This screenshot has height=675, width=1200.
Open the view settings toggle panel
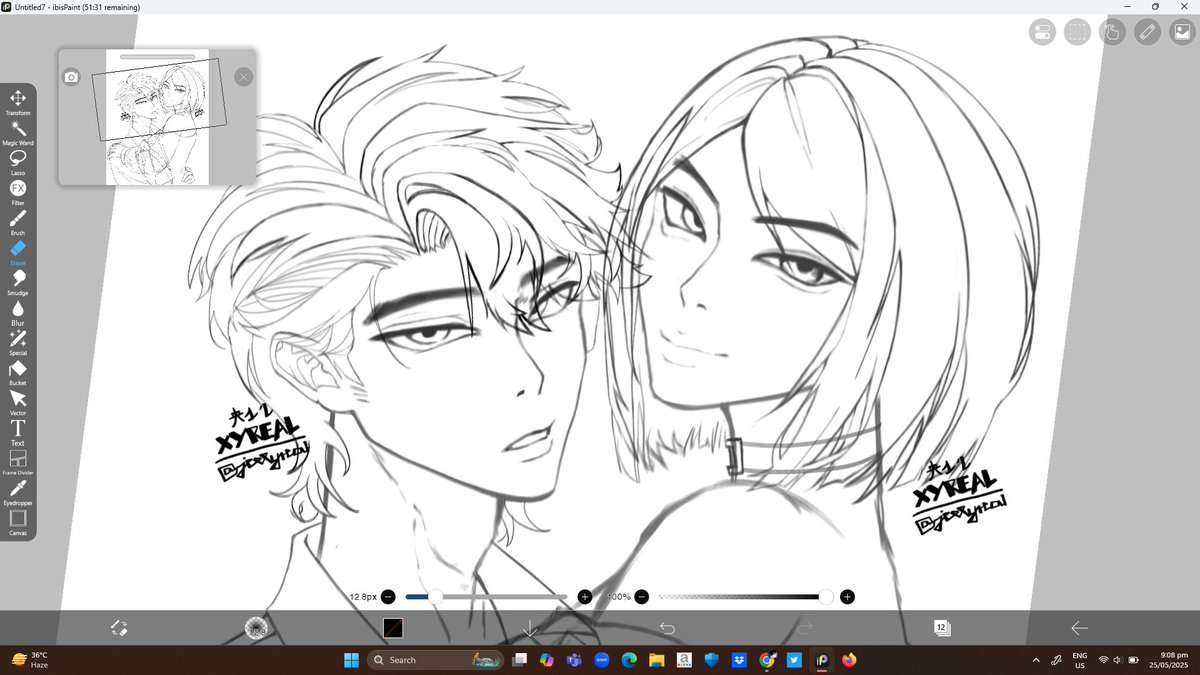[1042, 32]
